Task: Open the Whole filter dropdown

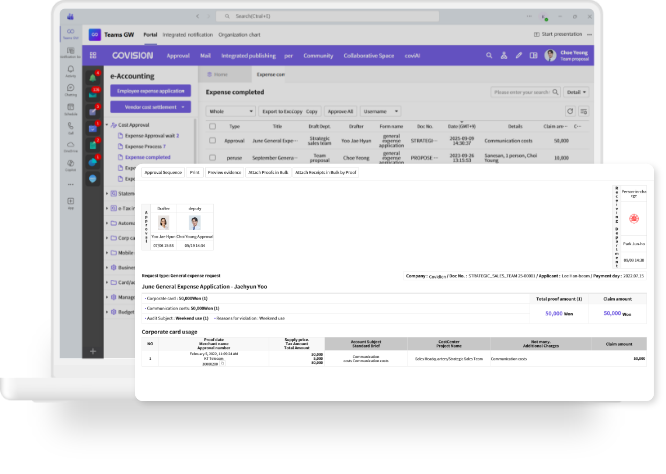Action: point(230,111)
